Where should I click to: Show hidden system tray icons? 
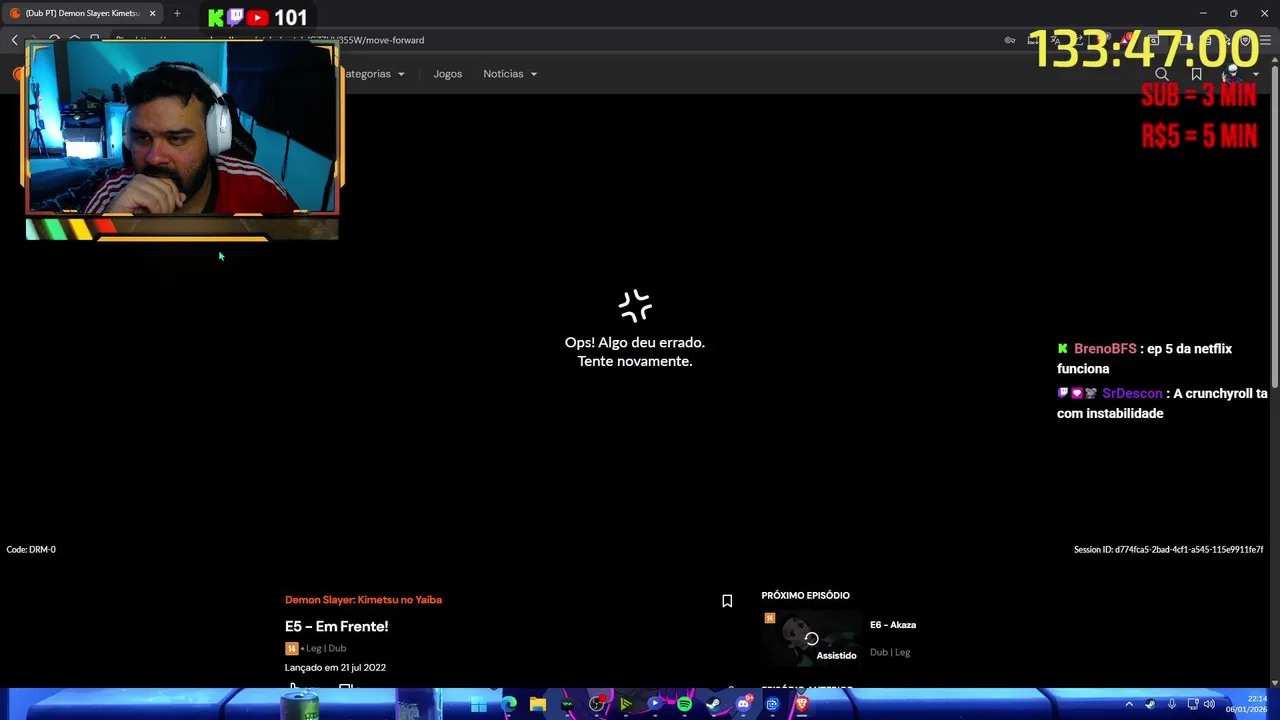pos(1129,704)
